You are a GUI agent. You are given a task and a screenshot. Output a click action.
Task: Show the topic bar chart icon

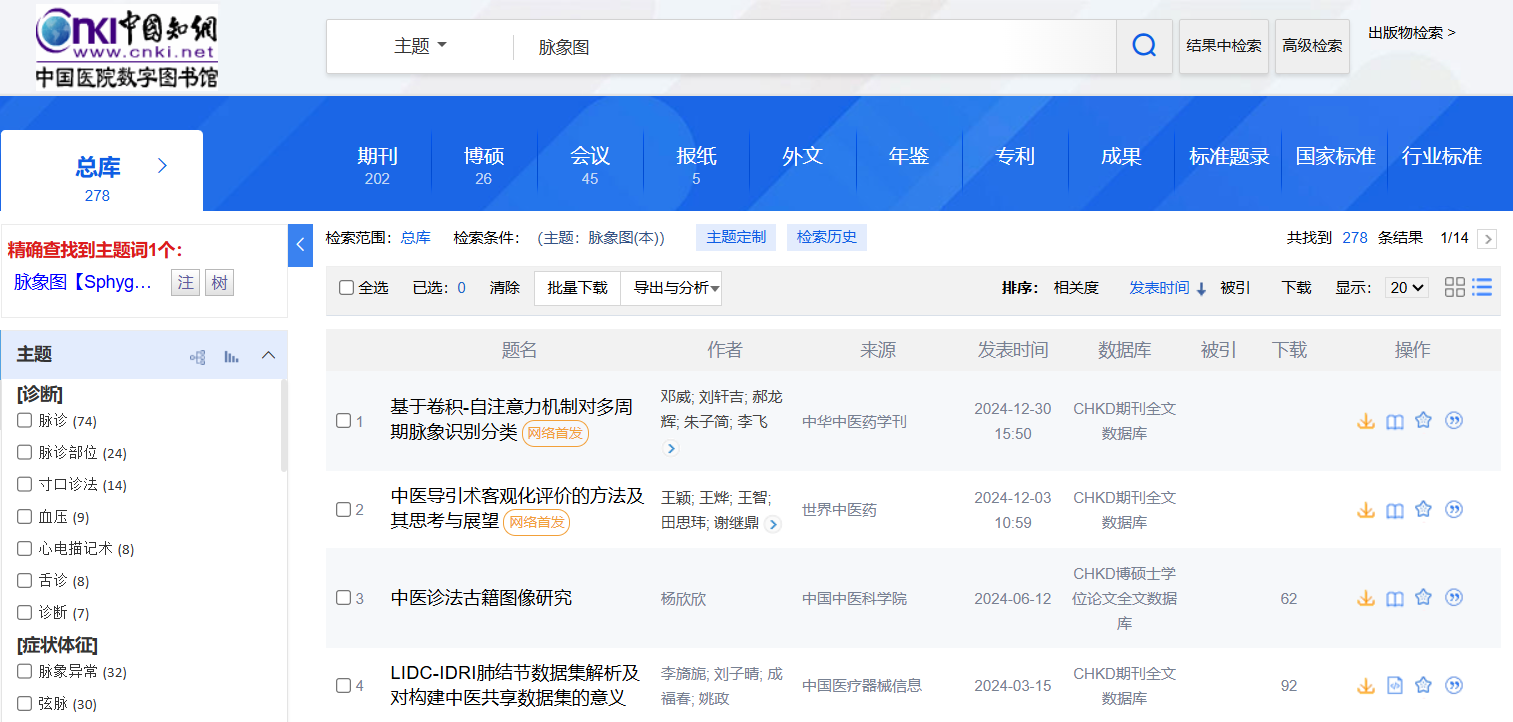click(x=232, y=357)
